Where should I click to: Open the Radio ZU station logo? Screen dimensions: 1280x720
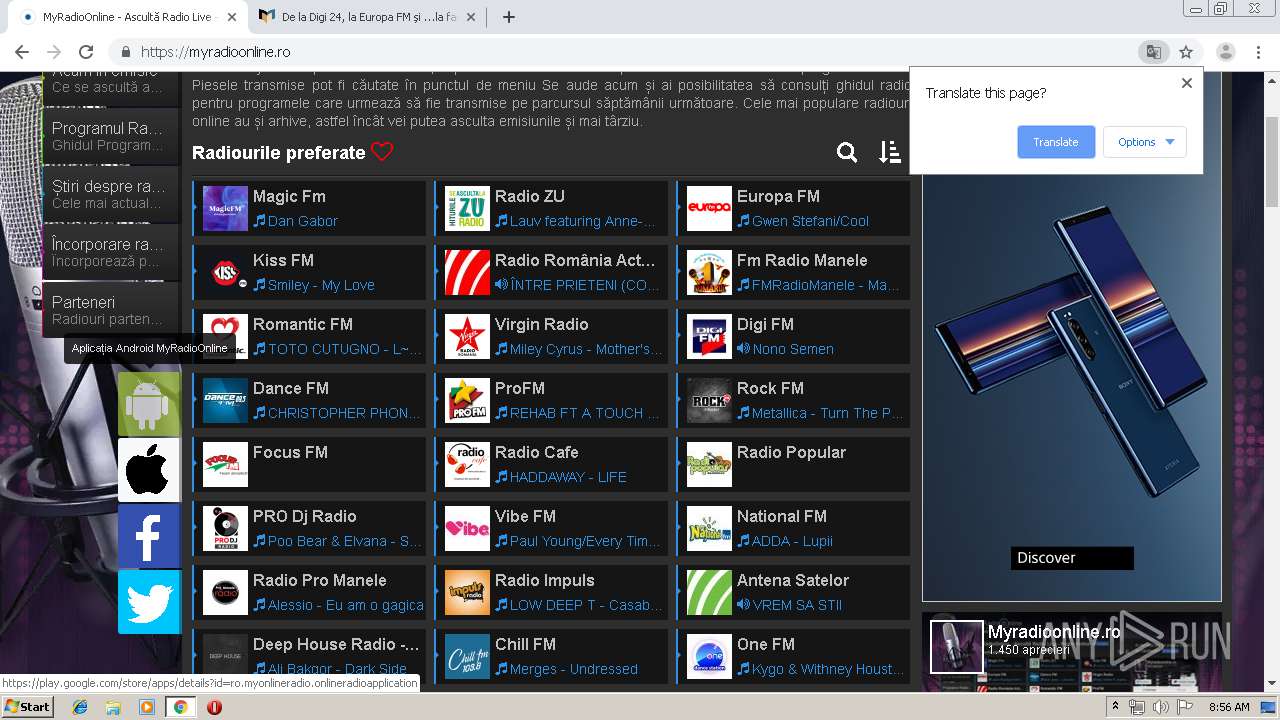click(467, 208)
